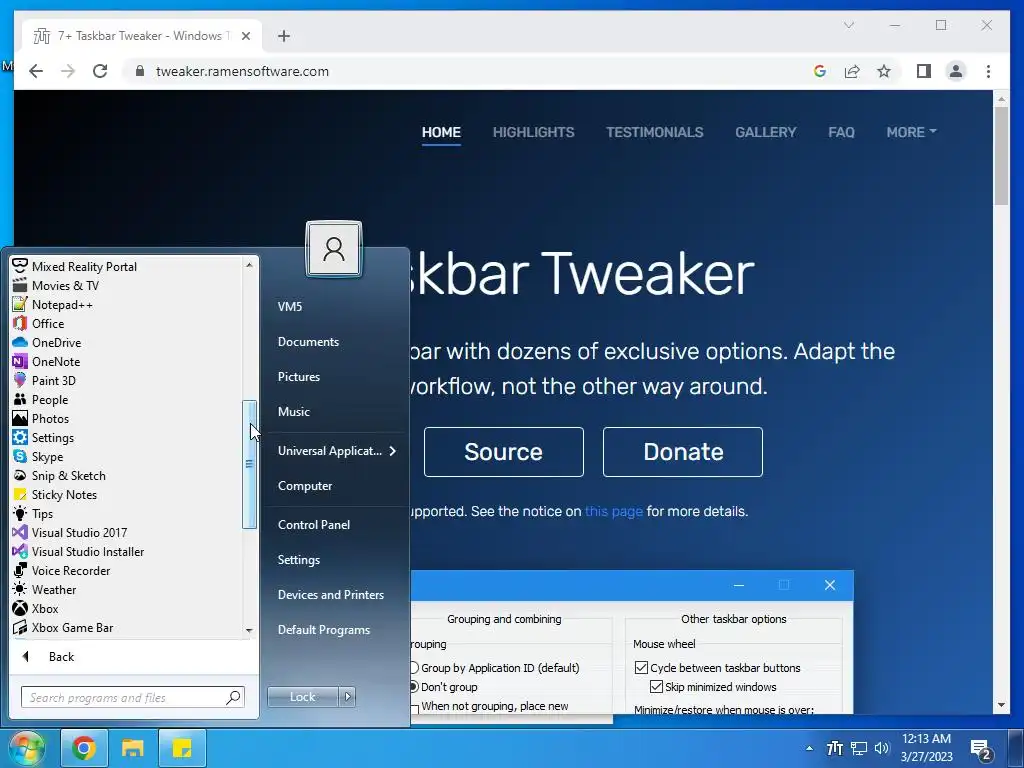Open Settings gear icon in programs list
Viewport: 1024px width, 768px height.
[20, 438]
